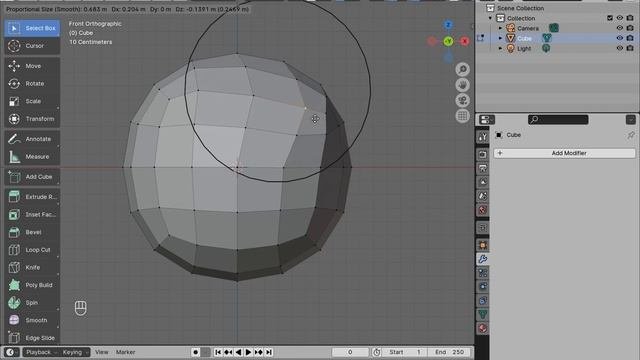Select the Extrude Region tool
The height and width of the screenshot is (360, 640).
[x=32, y=197]
